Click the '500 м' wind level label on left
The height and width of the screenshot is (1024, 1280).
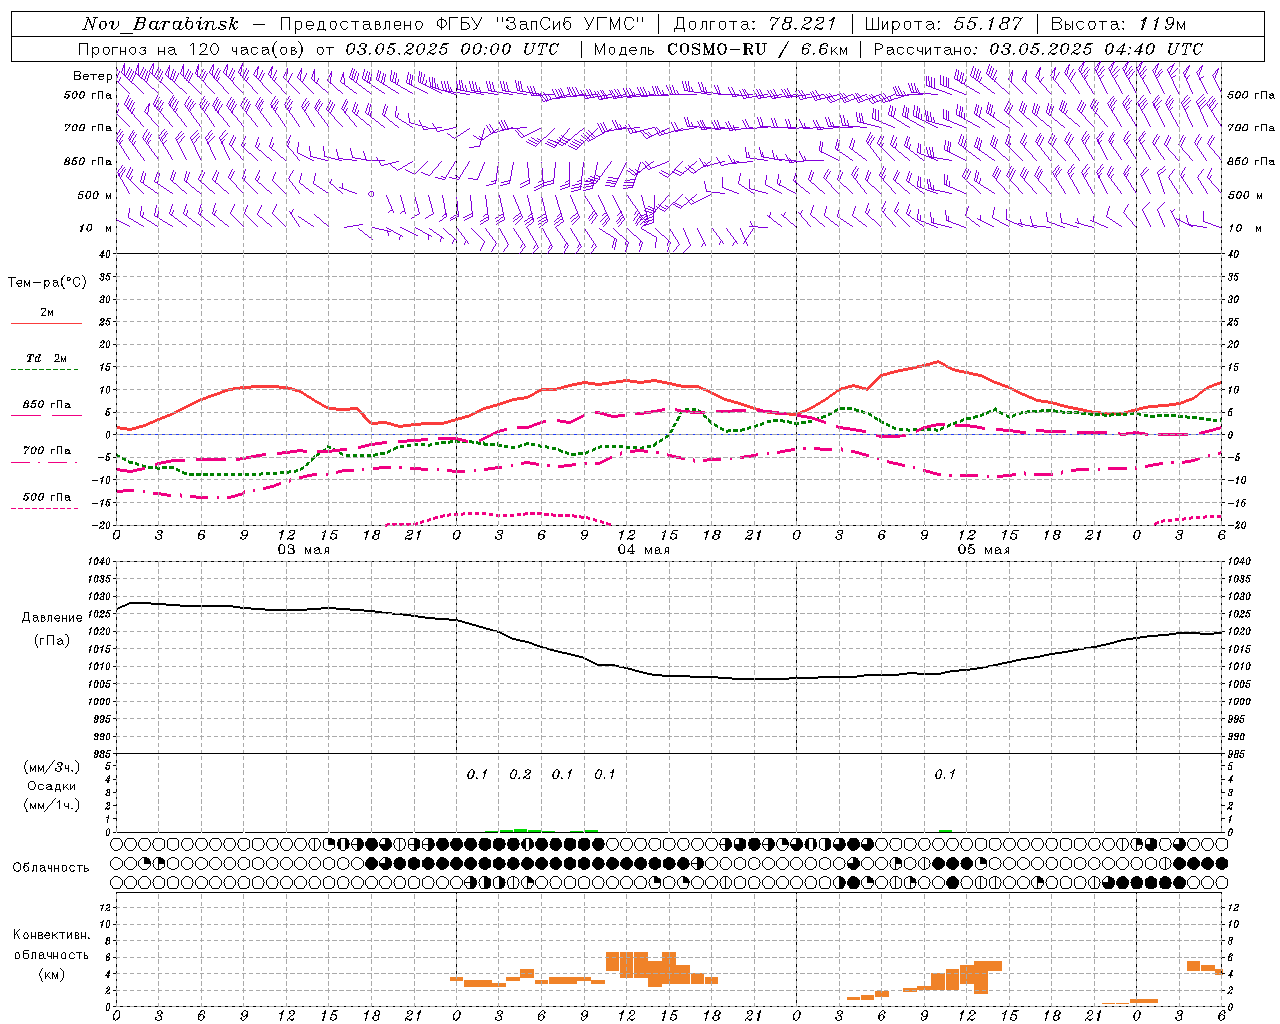click(95, 195)
